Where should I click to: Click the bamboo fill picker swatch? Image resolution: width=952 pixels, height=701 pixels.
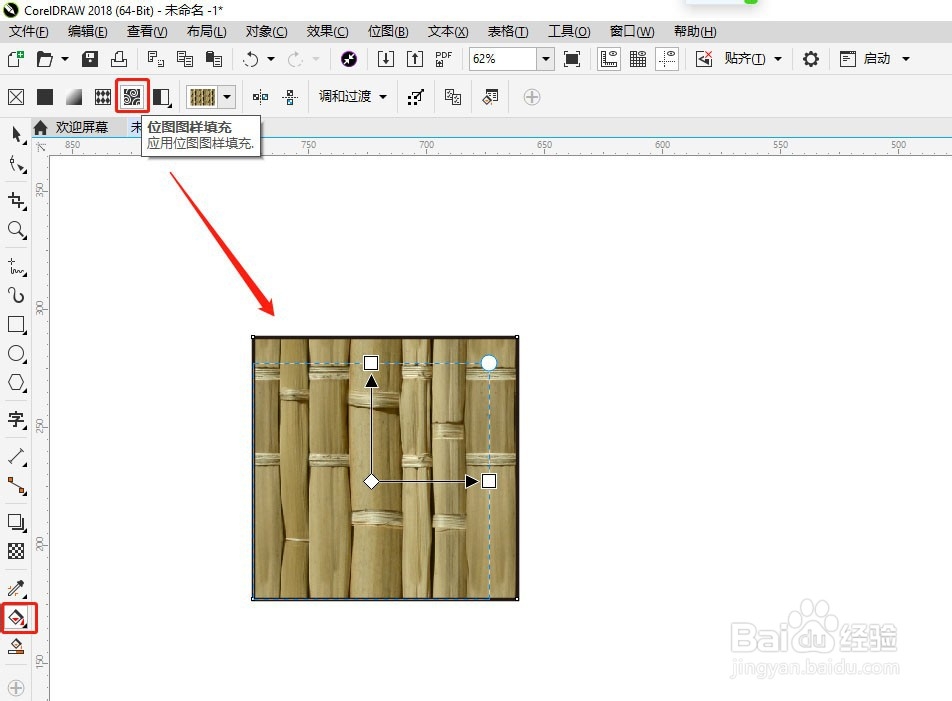[x=203, y=97]
